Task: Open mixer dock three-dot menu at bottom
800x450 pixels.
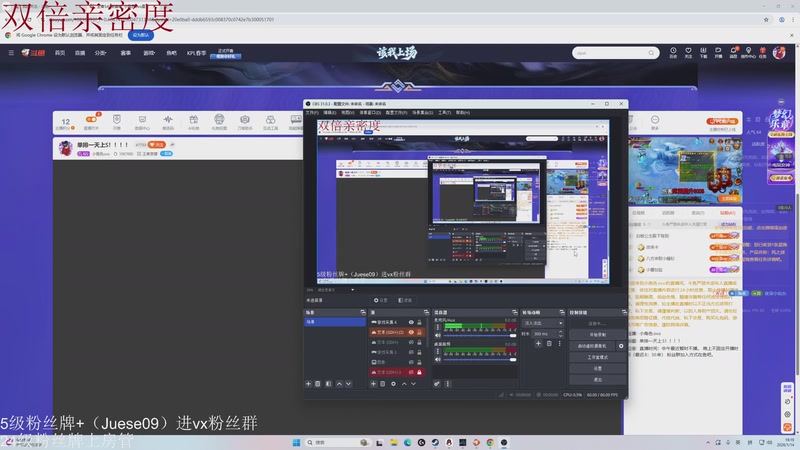Action: point(448,384)
